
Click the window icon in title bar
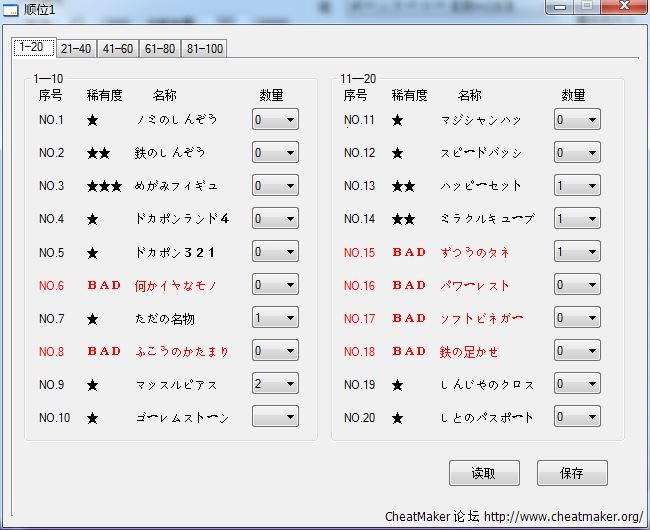(12, 10)
